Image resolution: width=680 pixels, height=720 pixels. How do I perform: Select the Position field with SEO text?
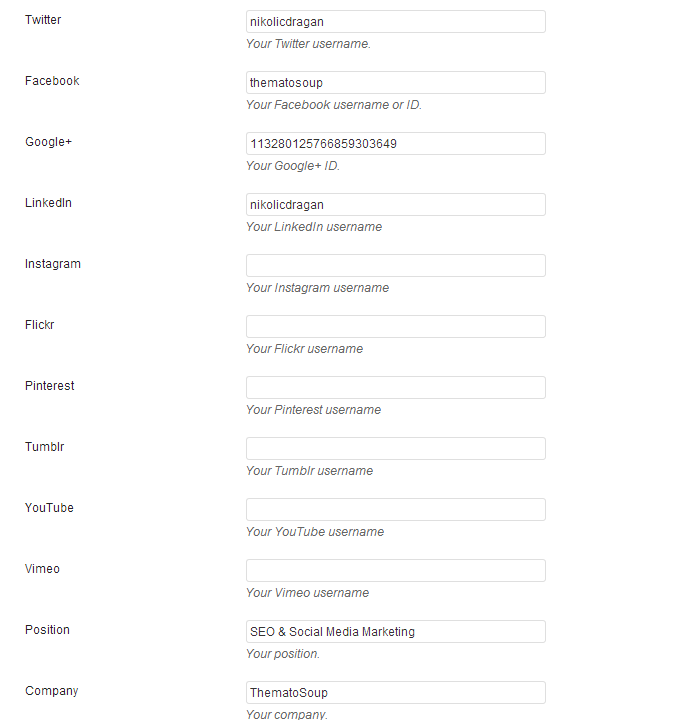pos(395,632)
